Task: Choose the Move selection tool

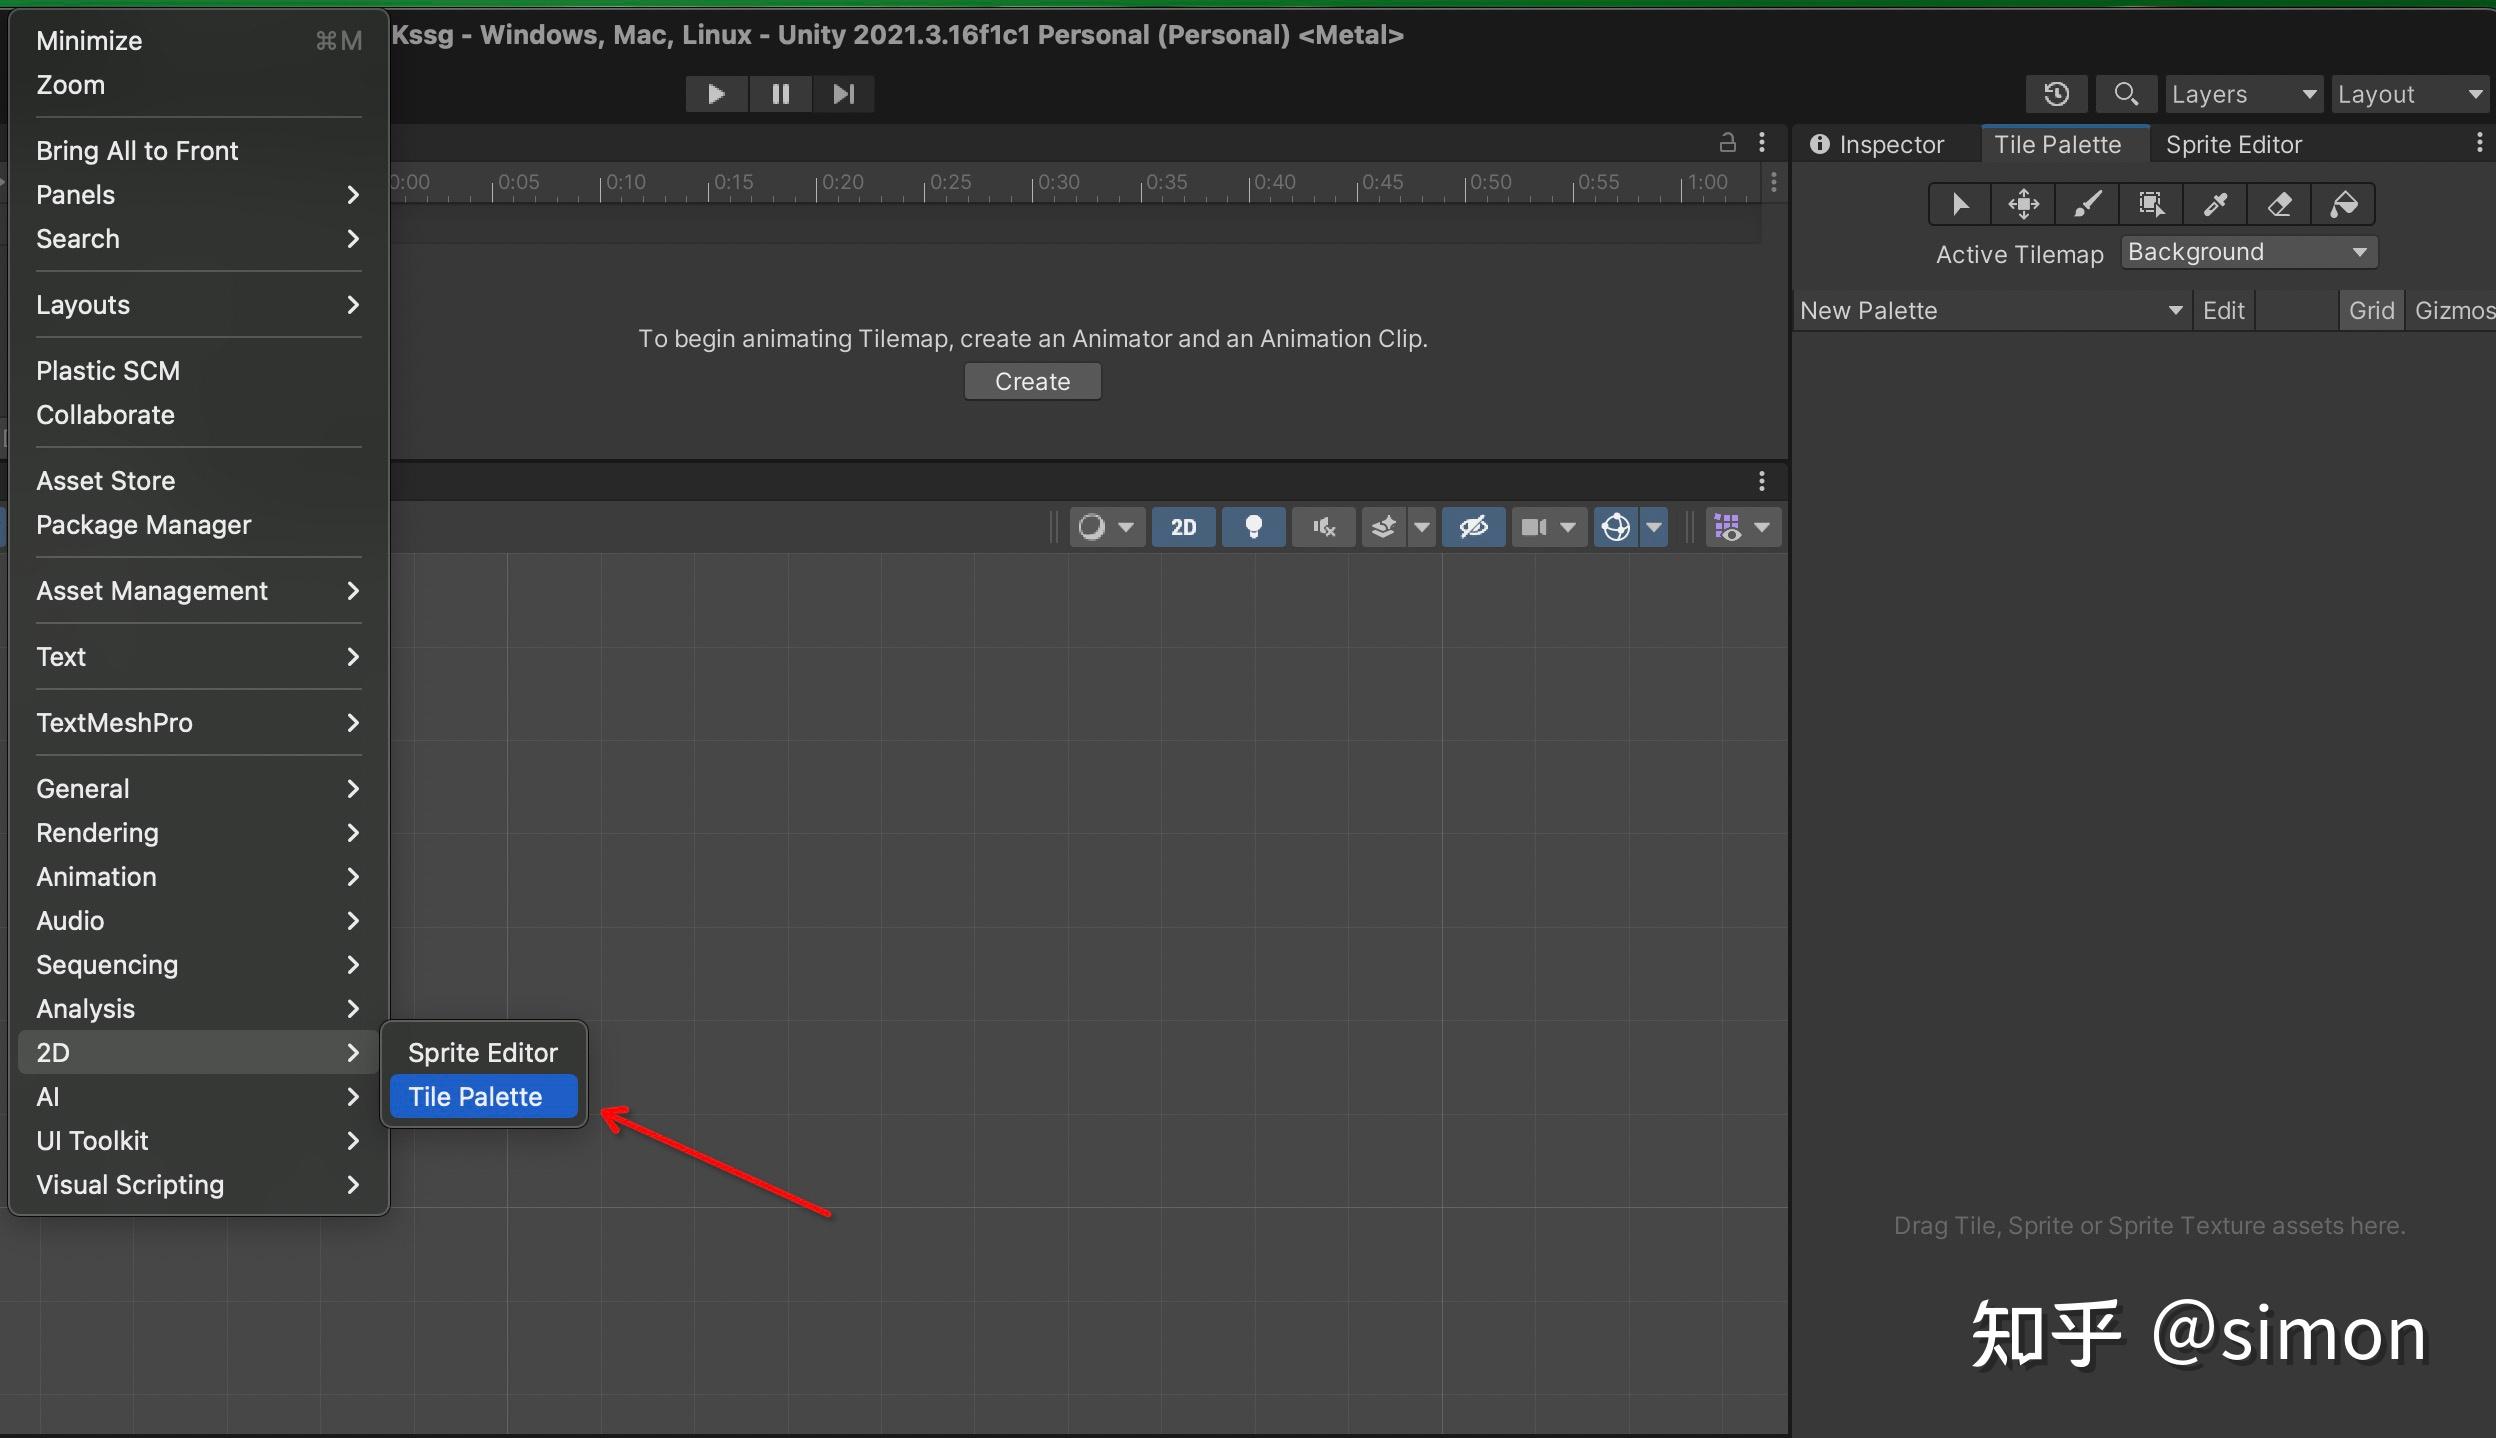Action: click(2023, 205)
